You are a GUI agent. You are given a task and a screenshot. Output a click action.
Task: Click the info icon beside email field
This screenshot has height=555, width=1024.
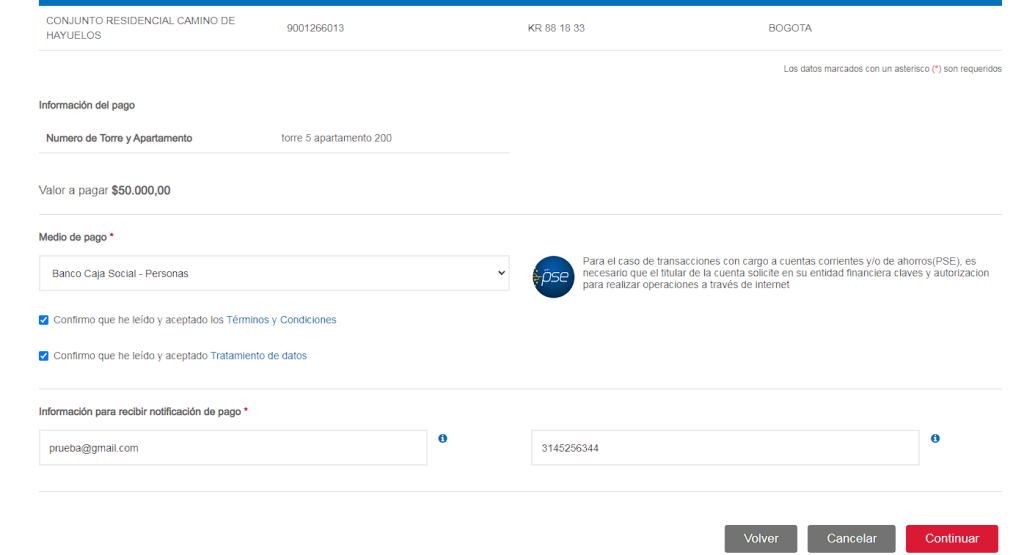pos(442,438)
